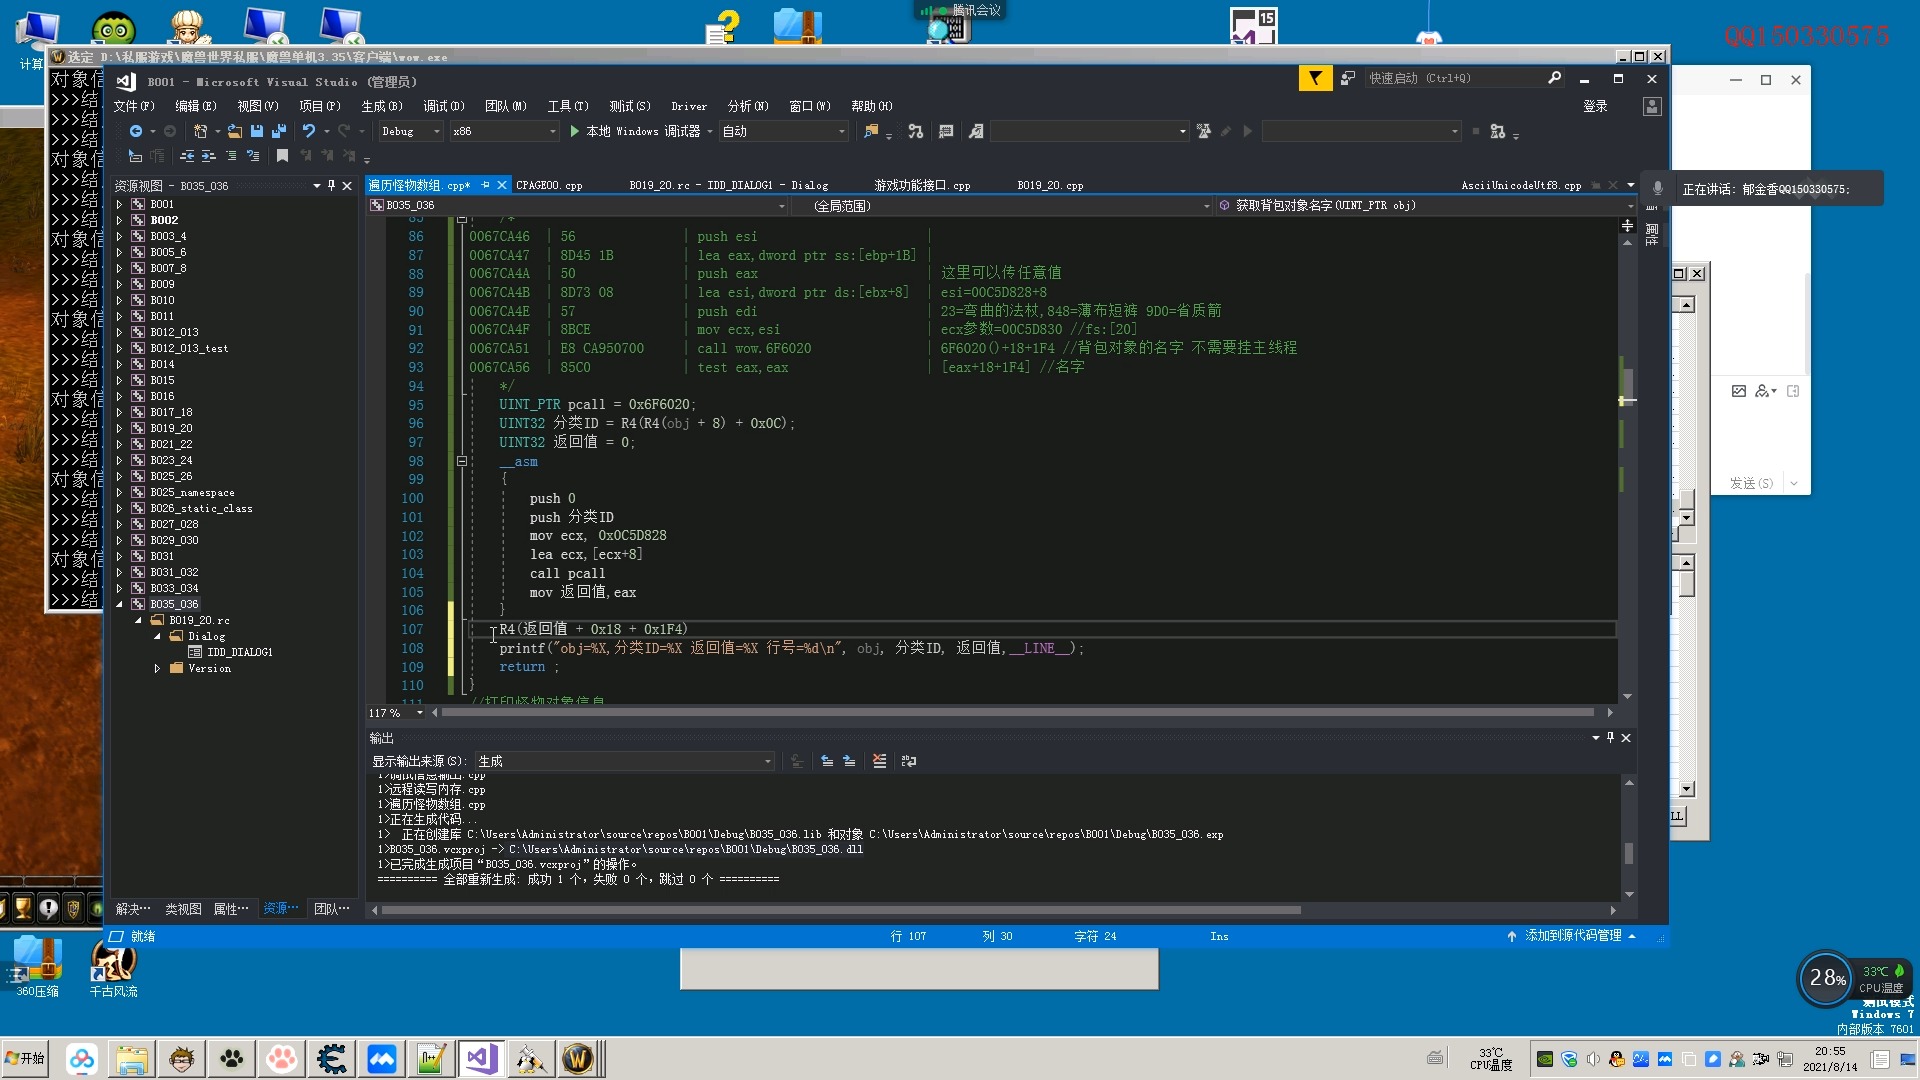Click 添加到源代码管理 in status bar
The height and width of the screenshot is (1080, 1920).
coord(1572,936)
